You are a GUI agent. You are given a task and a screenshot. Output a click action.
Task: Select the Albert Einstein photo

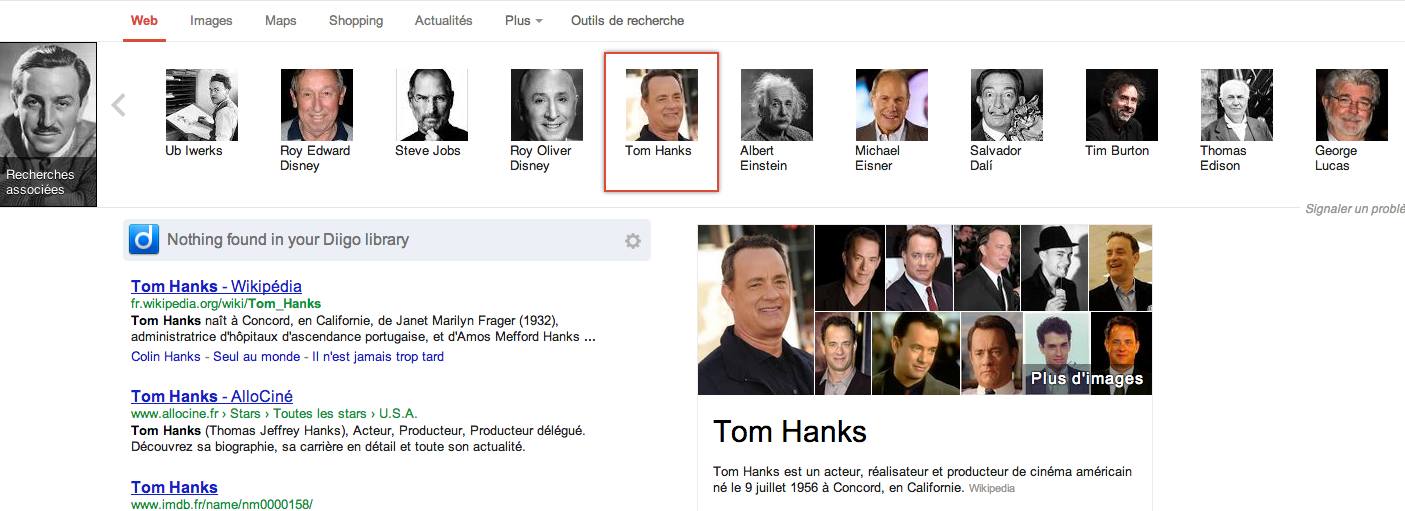776,105
